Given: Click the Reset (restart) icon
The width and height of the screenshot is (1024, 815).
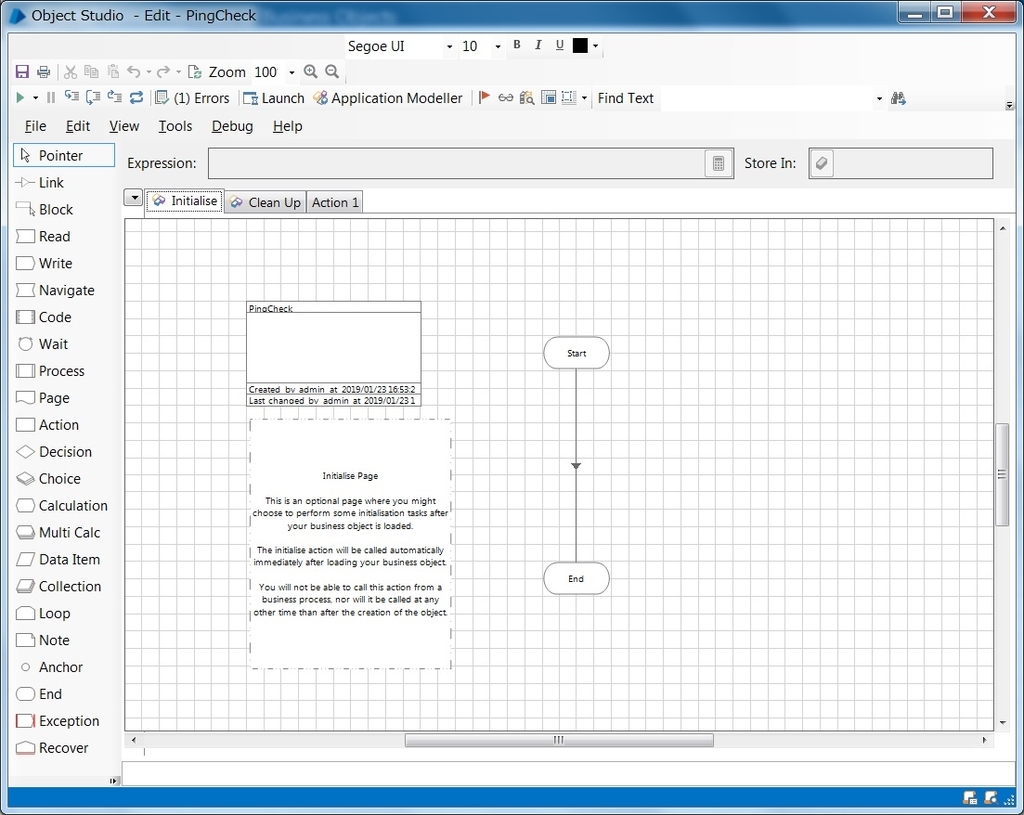Looking at the screenshot, I should pyautogui.click(x=136, y=97).
